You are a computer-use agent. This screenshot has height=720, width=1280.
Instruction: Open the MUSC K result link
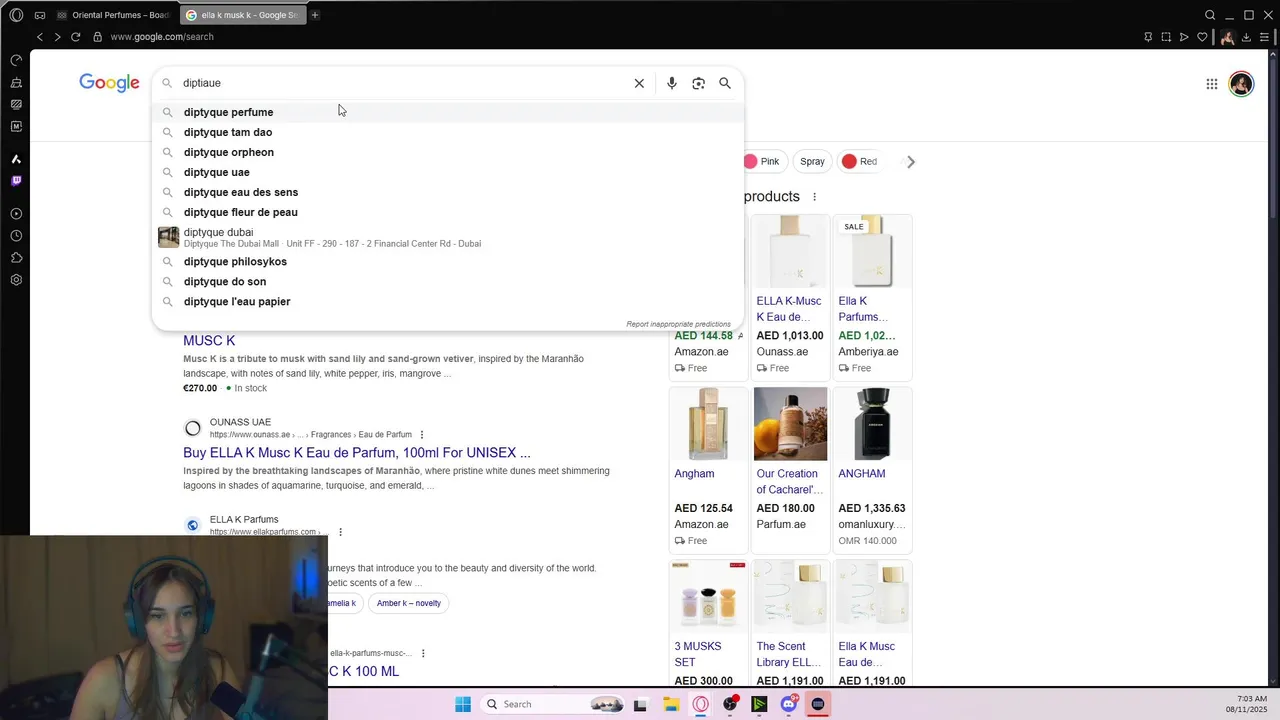pyautogui.click(x=209, y=341)
